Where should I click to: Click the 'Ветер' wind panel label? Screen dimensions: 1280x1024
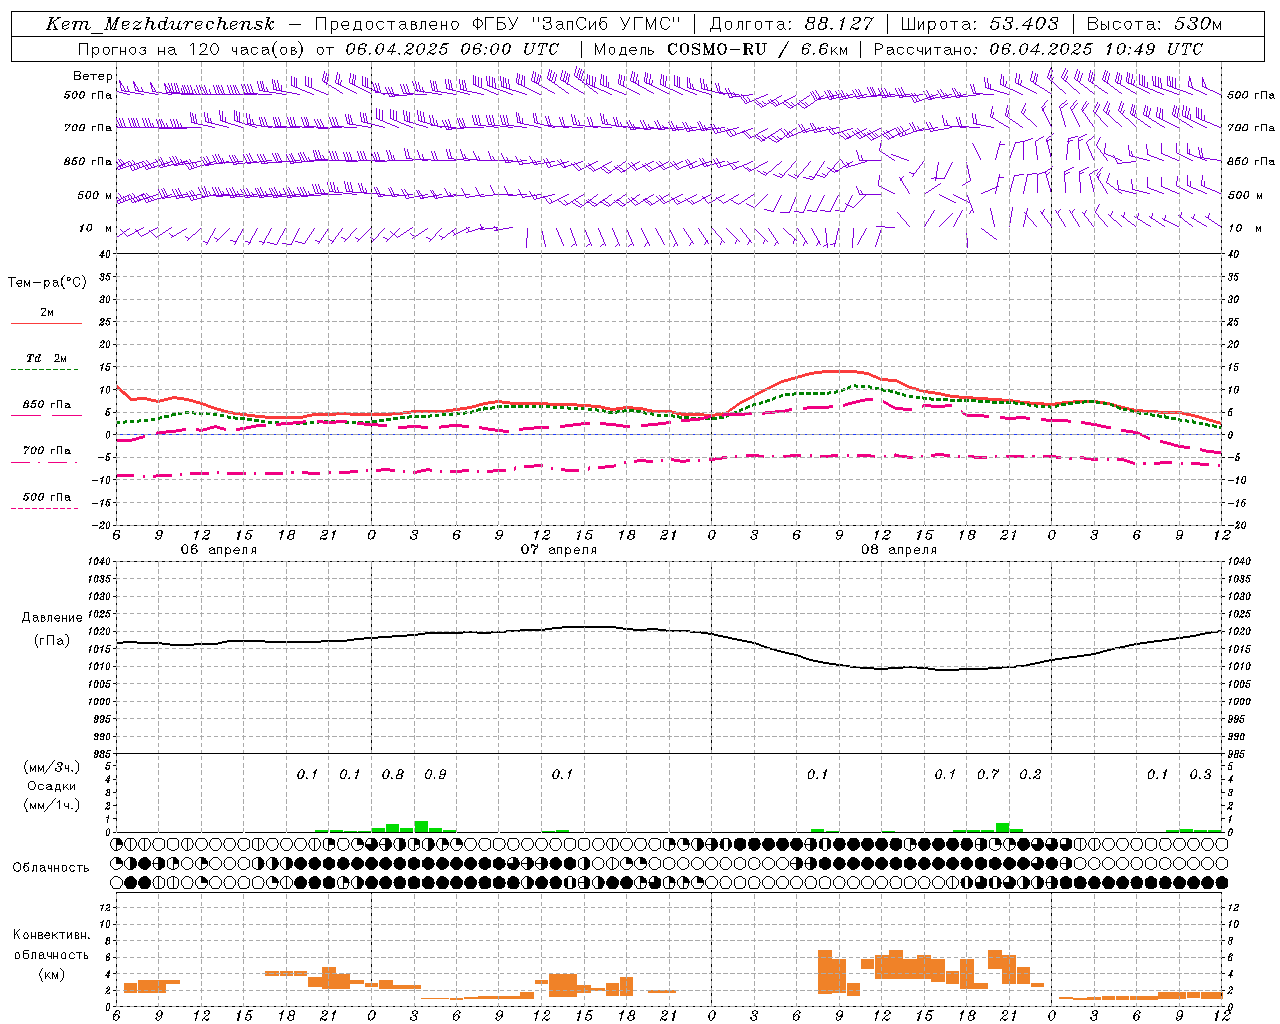(x=93, y=76)
